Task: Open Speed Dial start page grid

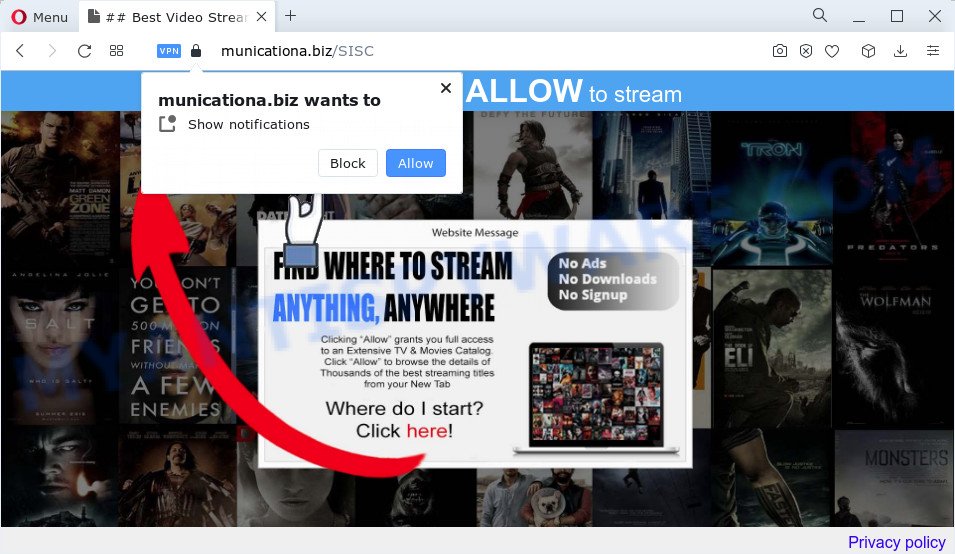Action: 116,51
